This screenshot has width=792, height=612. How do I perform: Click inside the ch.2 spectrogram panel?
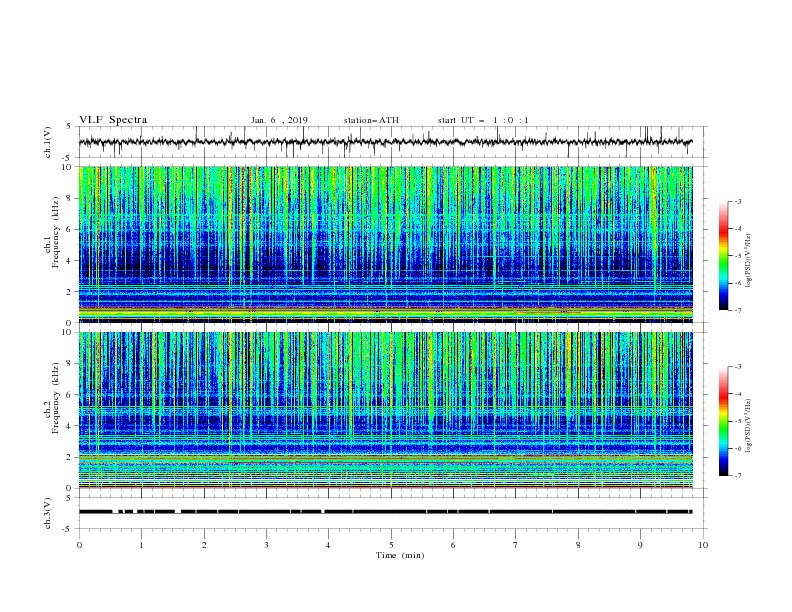click(386, 410)
